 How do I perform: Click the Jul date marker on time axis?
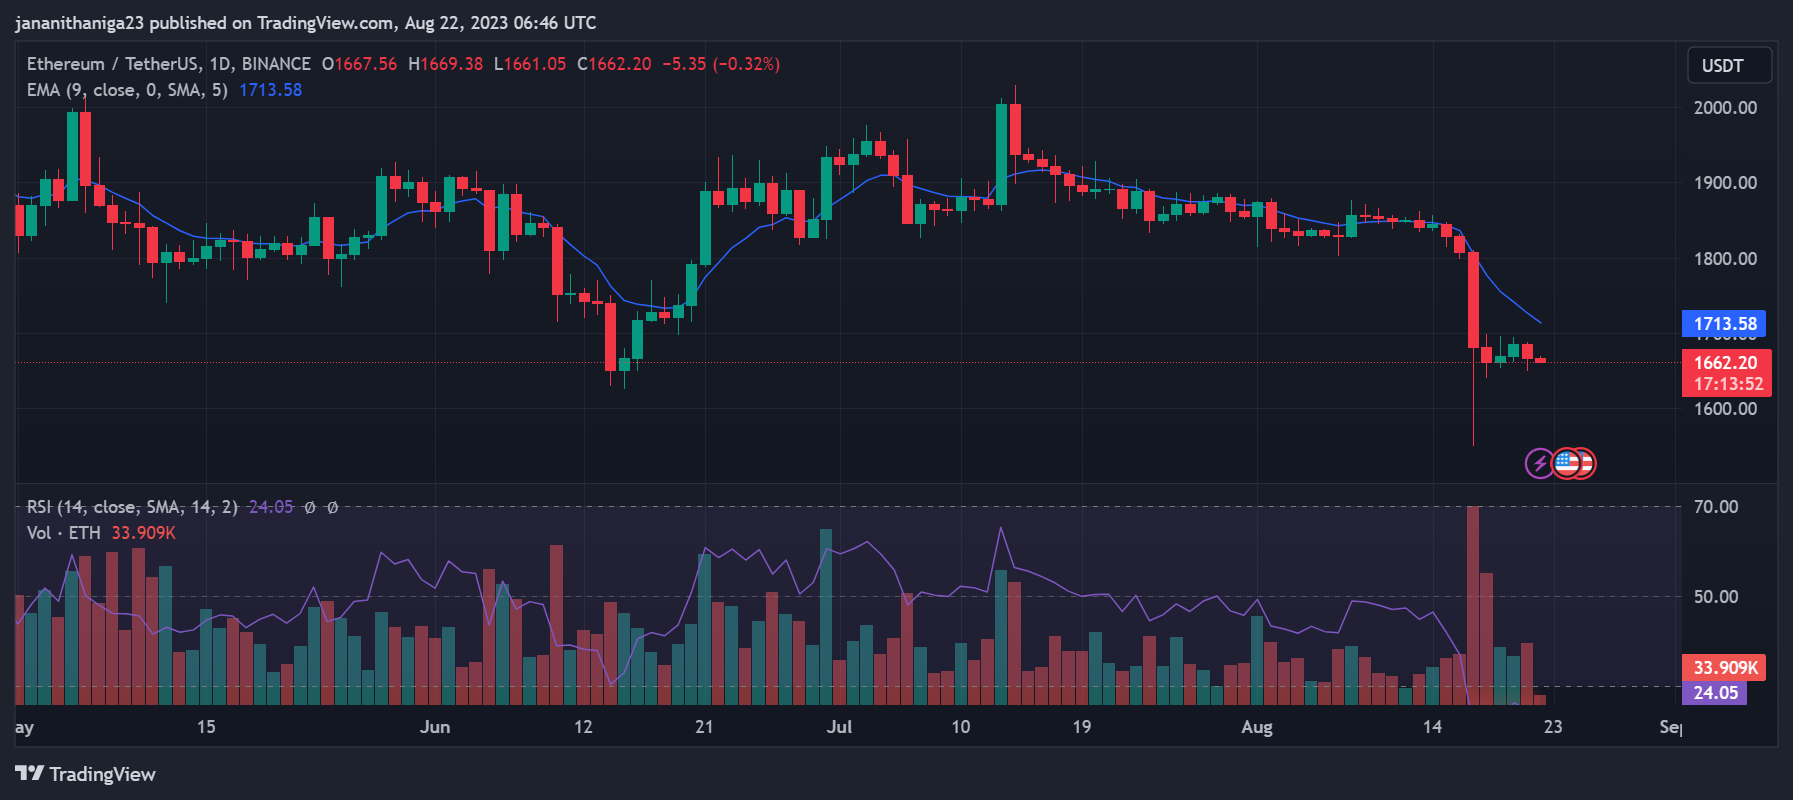[x=839, y=727]
